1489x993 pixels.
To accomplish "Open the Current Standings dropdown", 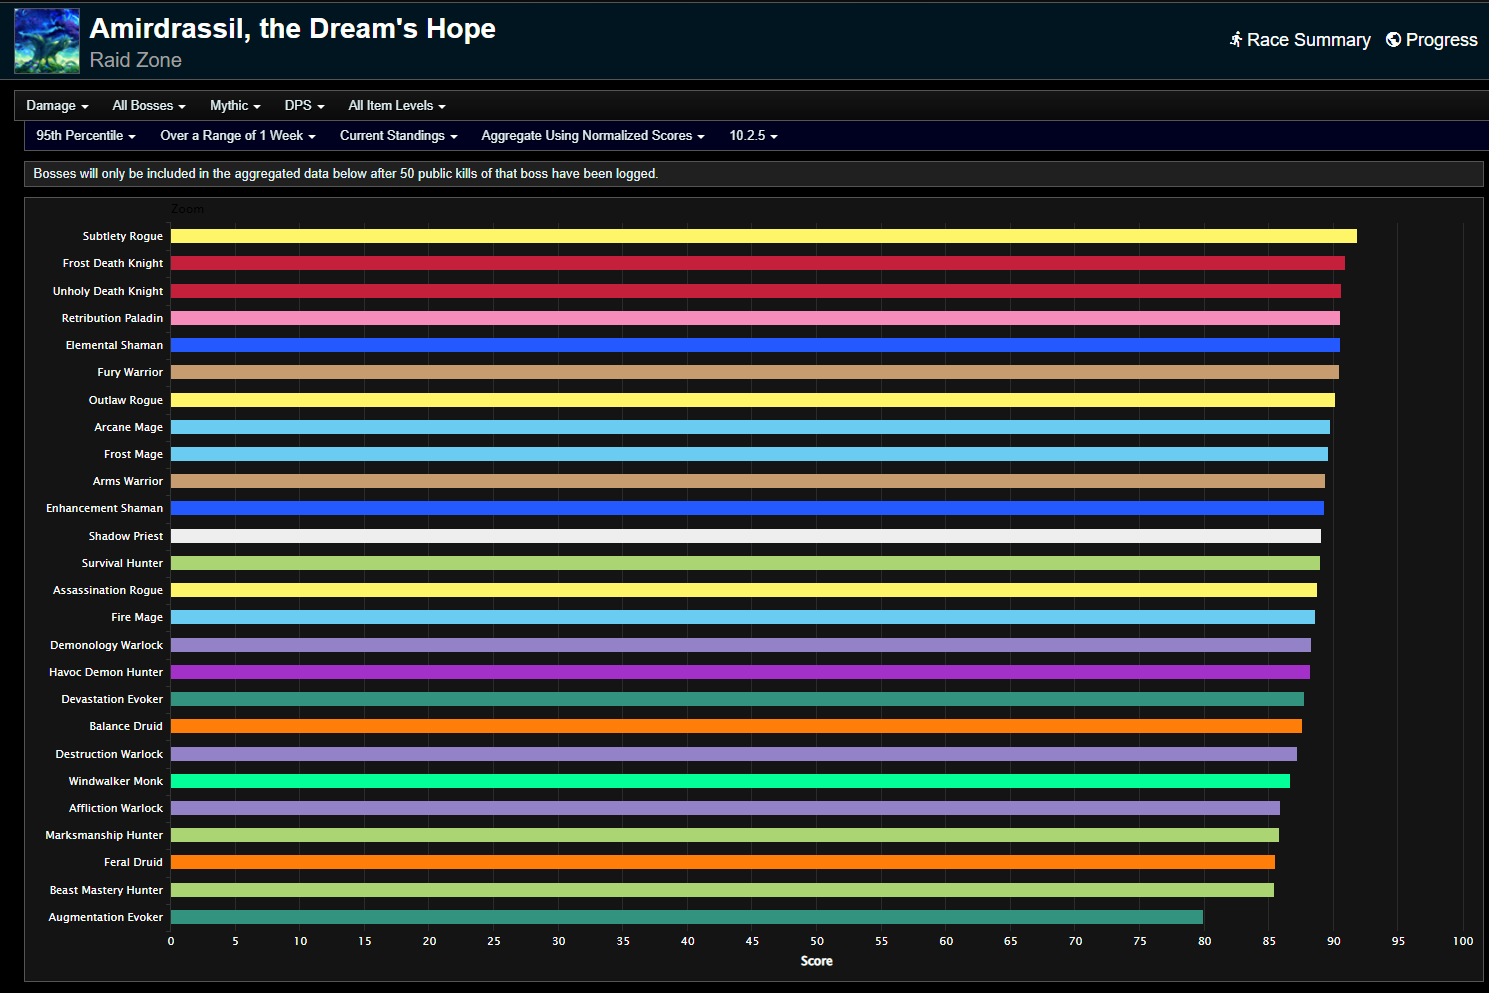I will point(398,135).
